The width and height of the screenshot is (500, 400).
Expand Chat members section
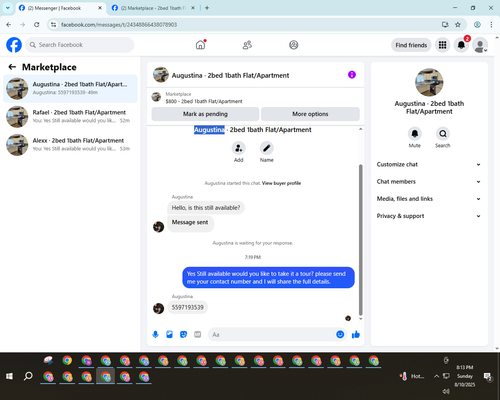[429, 182]
